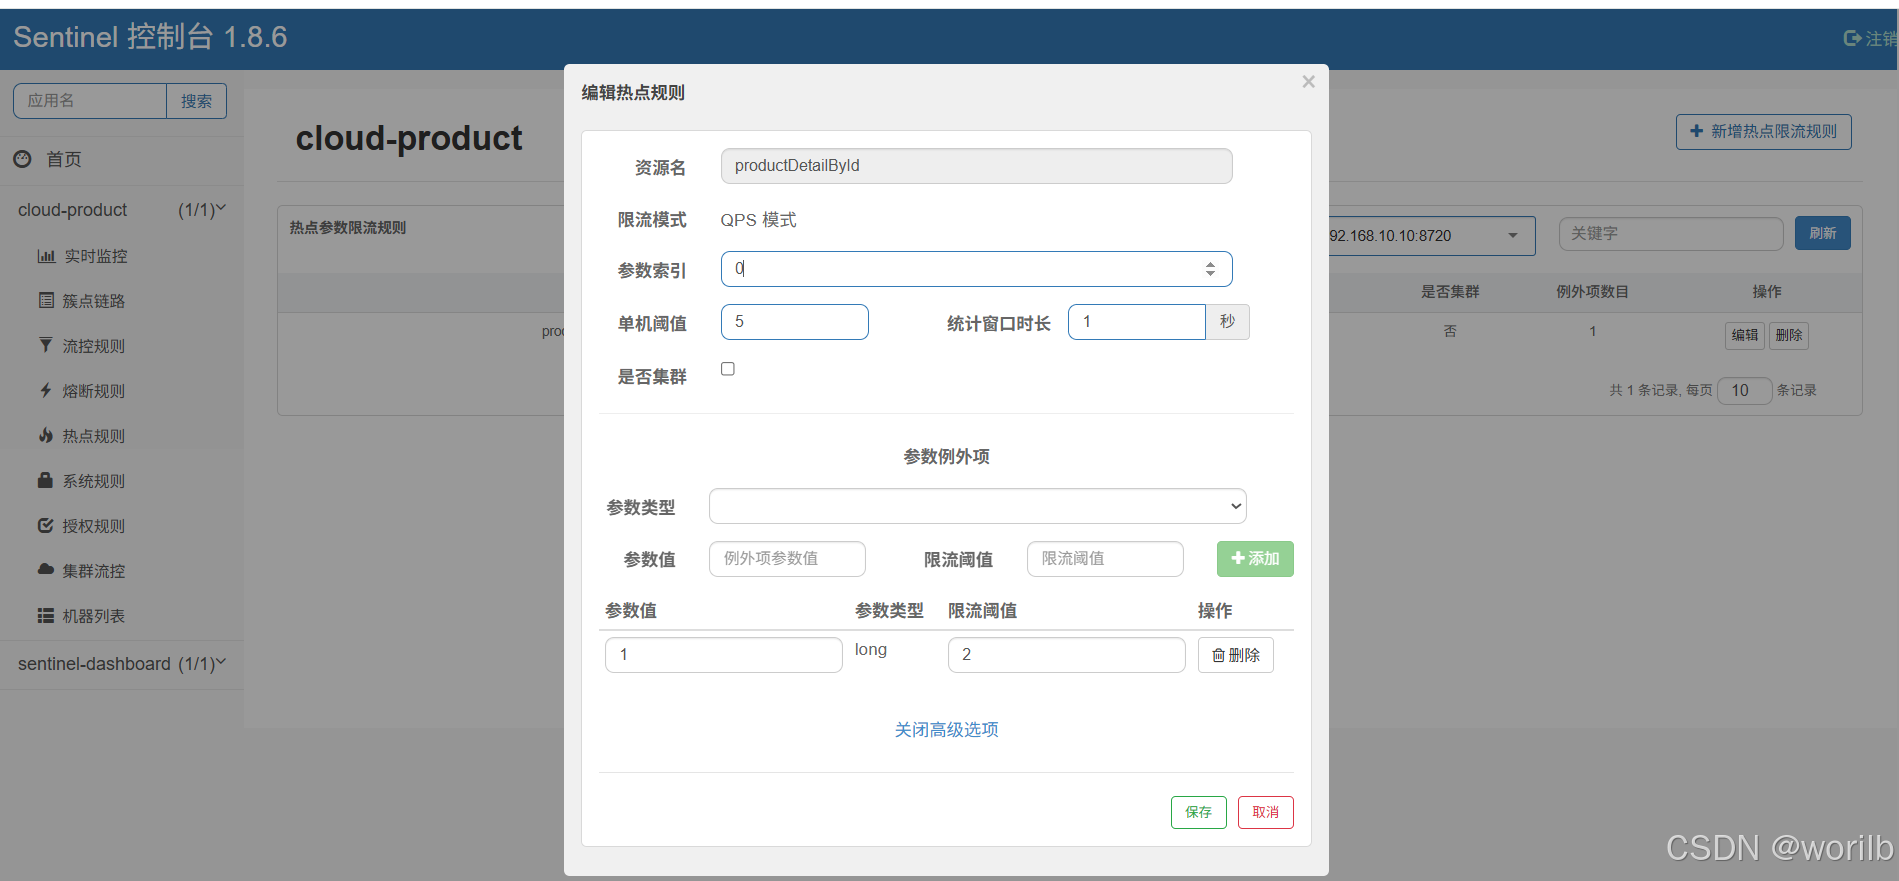This screenshot has height=881, width=1899.
Task: Close the 编辑热点规则 dialog with X
Action: tap(1308, 82)
